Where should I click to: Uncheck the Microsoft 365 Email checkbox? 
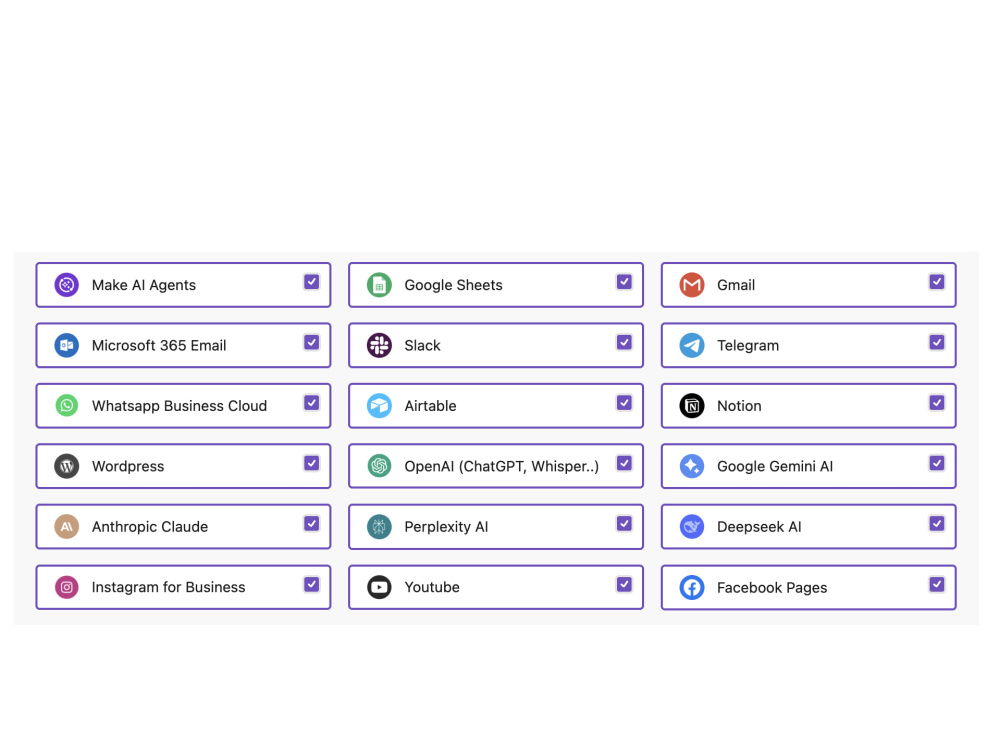pos(311,342)
